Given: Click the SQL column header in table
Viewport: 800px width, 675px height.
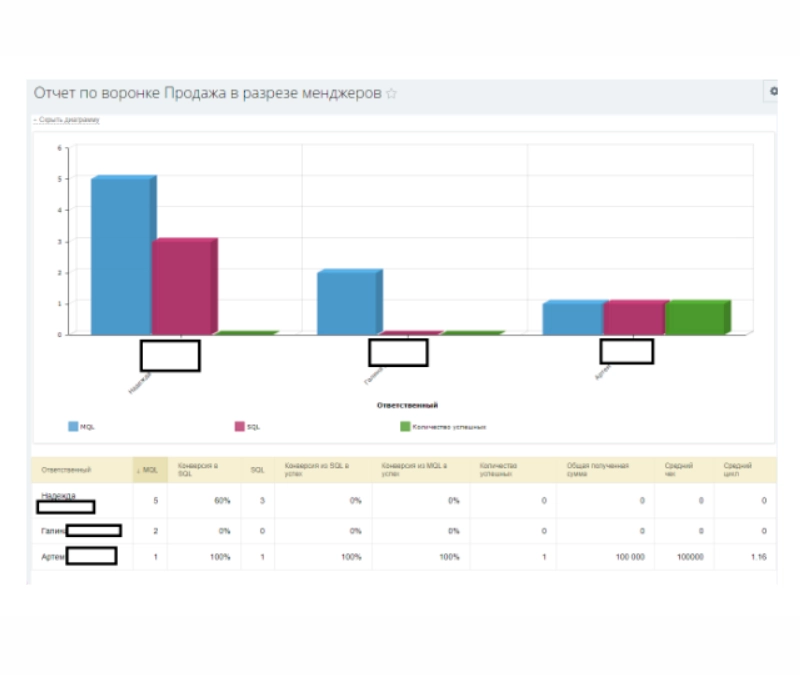Looking at the screenshot, I should pyautogui.click(x=256, y=469).
